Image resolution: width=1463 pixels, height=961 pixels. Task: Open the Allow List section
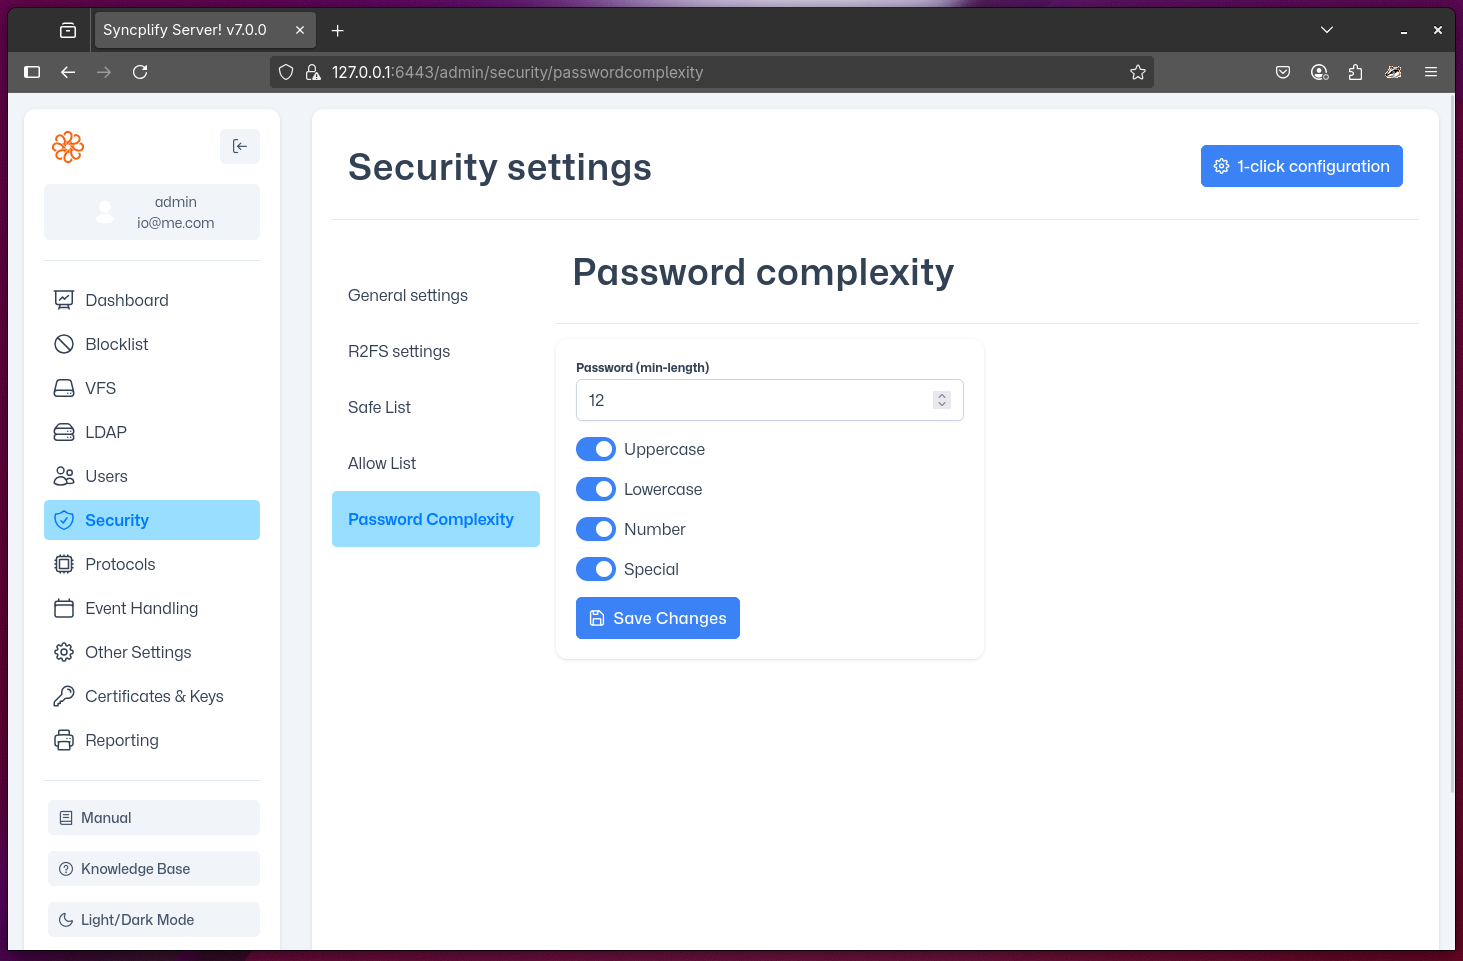(x=382, y=462)
